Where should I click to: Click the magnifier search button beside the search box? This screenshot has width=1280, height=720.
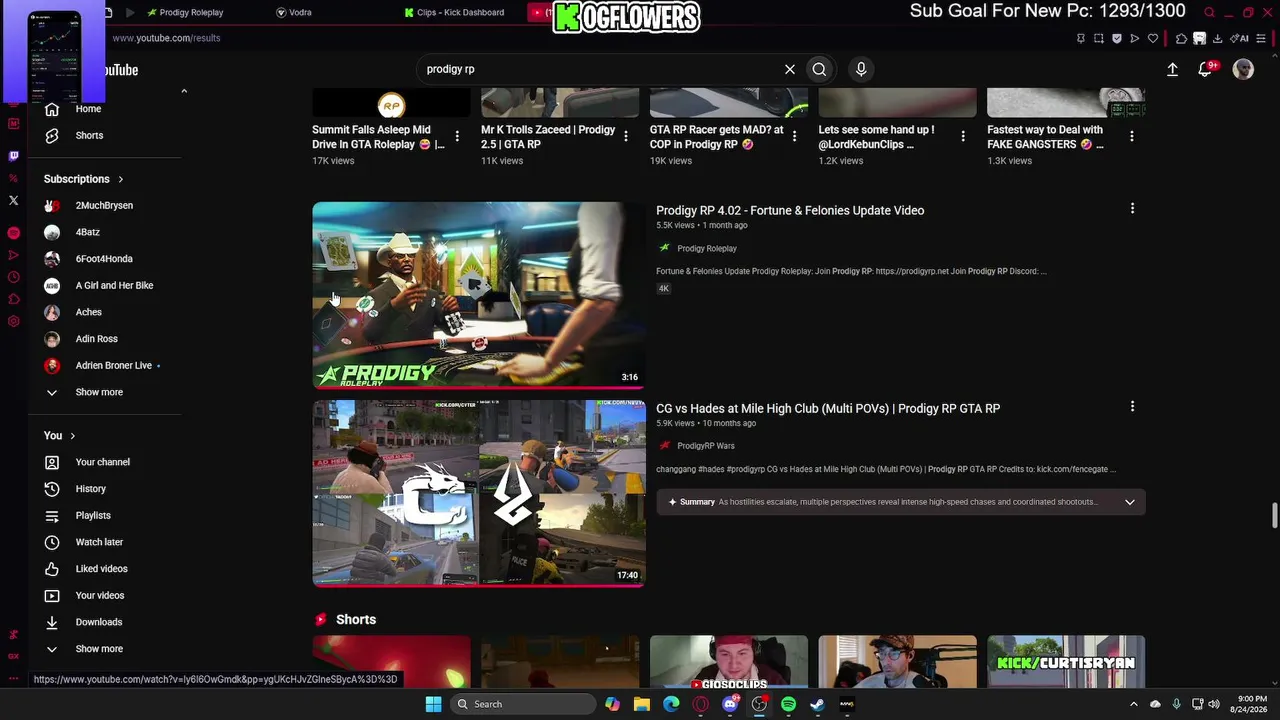point(819,69)
